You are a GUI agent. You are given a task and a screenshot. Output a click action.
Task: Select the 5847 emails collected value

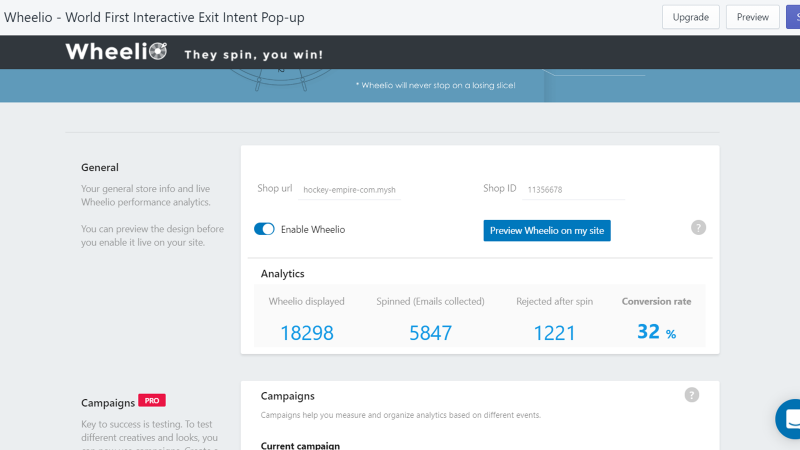(x=431, y=333)
